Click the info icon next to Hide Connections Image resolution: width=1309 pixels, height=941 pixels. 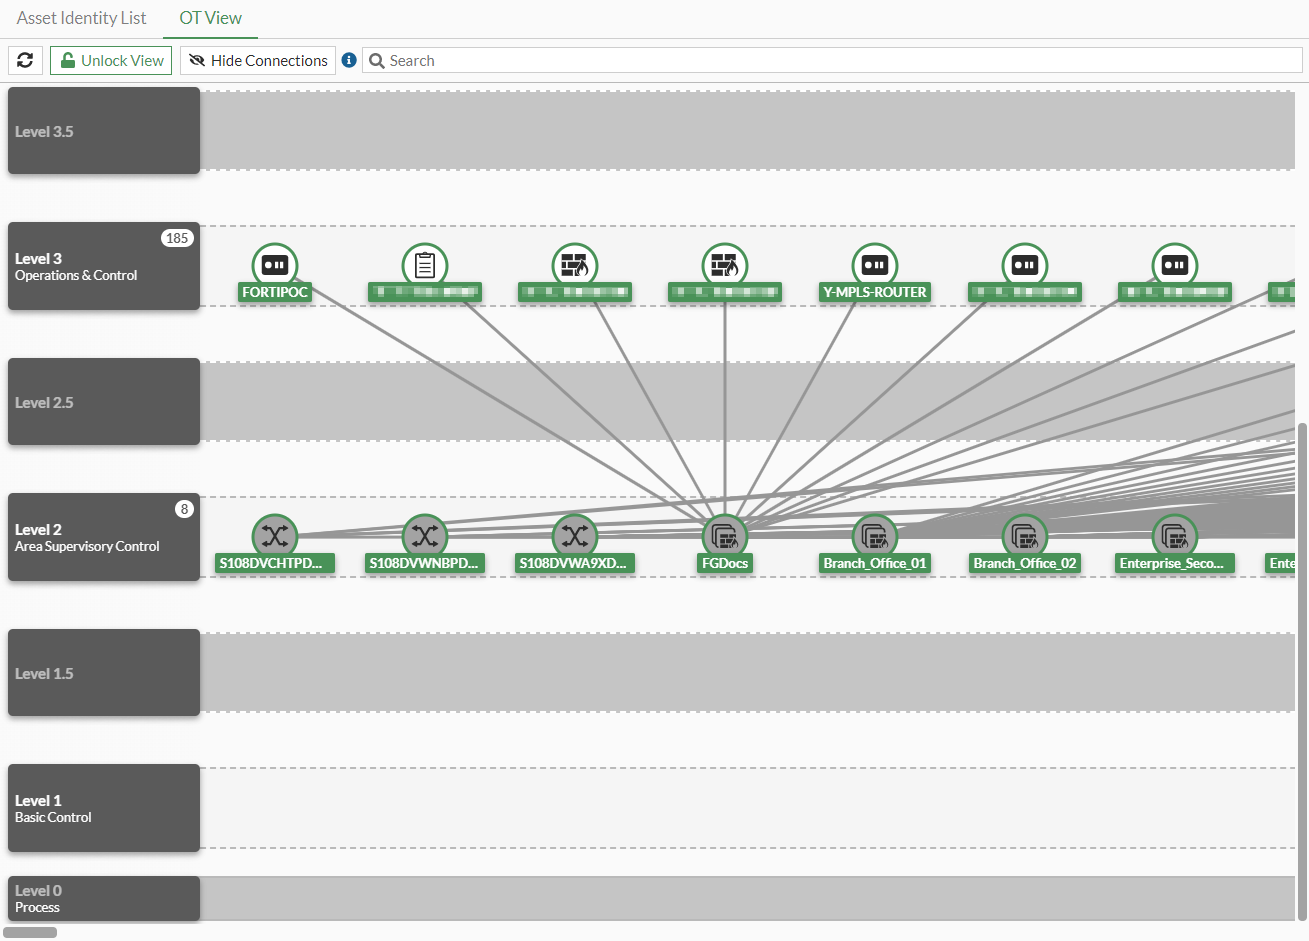[x=348, y=60]
